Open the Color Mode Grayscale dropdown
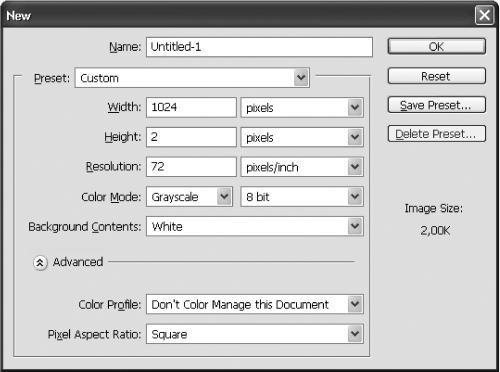The image size is (500, 372). click(x=189, y=197)
